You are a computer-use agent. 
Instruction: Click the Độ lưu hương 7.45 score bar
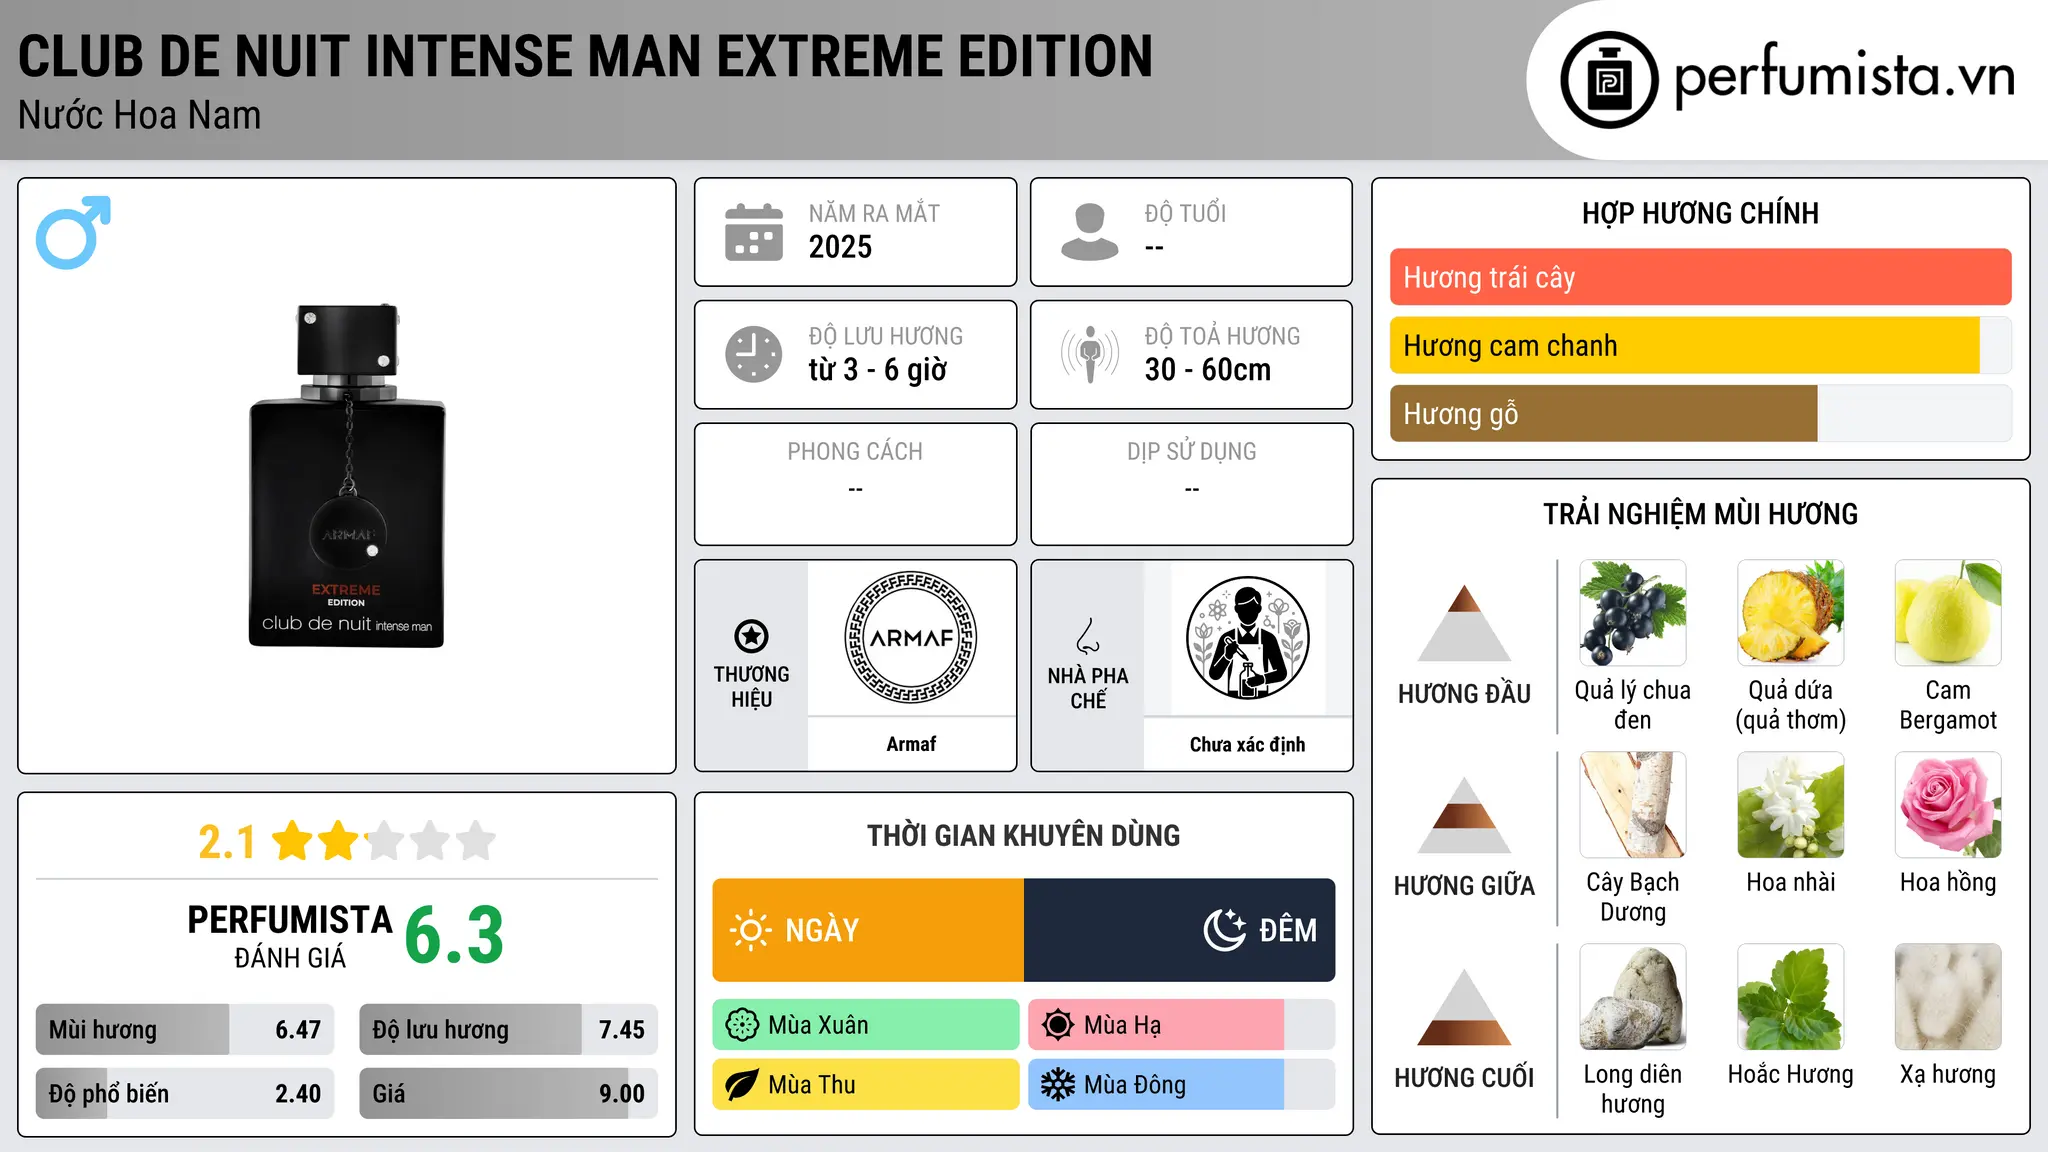pyautogui.click(x=508, y=1029)
